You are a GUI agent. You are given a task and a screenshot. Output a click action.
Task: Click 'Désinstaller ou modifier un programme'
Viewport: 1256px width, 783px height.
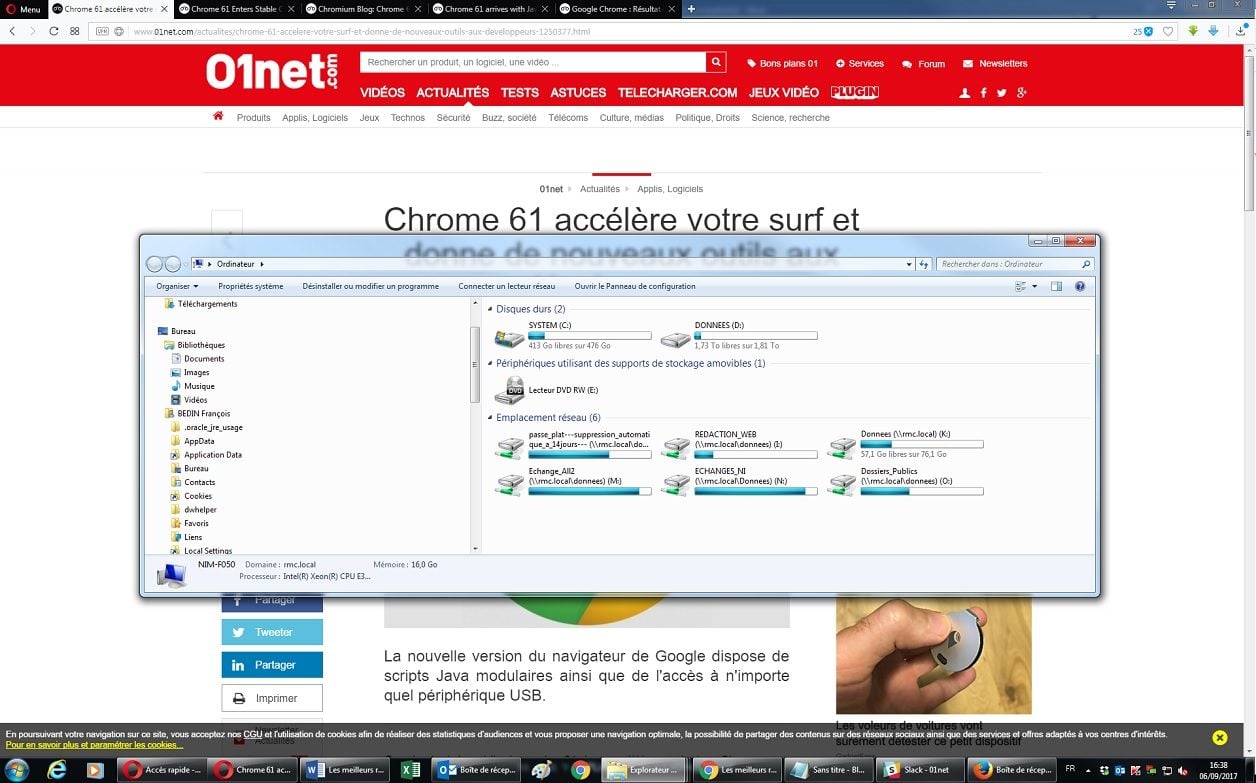[x=370, y=286]
